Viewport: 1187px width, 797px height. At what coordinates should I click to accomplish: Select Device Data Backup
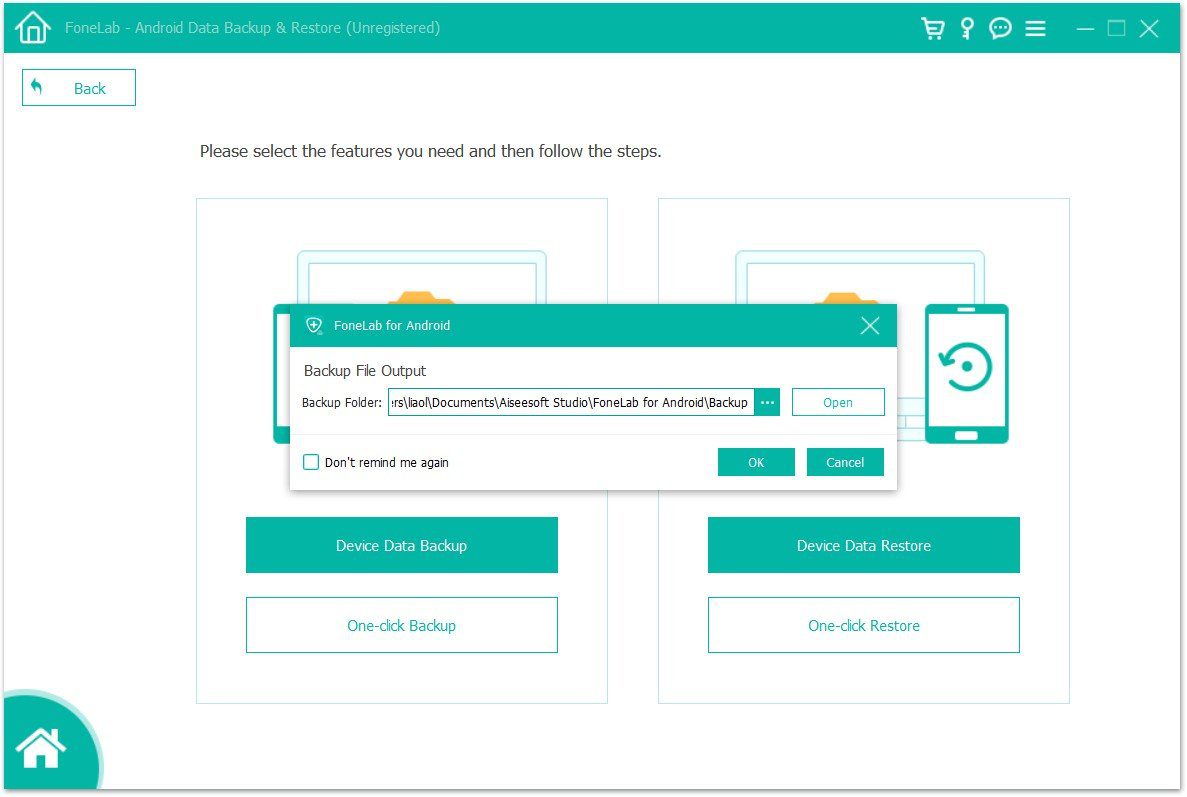tap(401, 545)
